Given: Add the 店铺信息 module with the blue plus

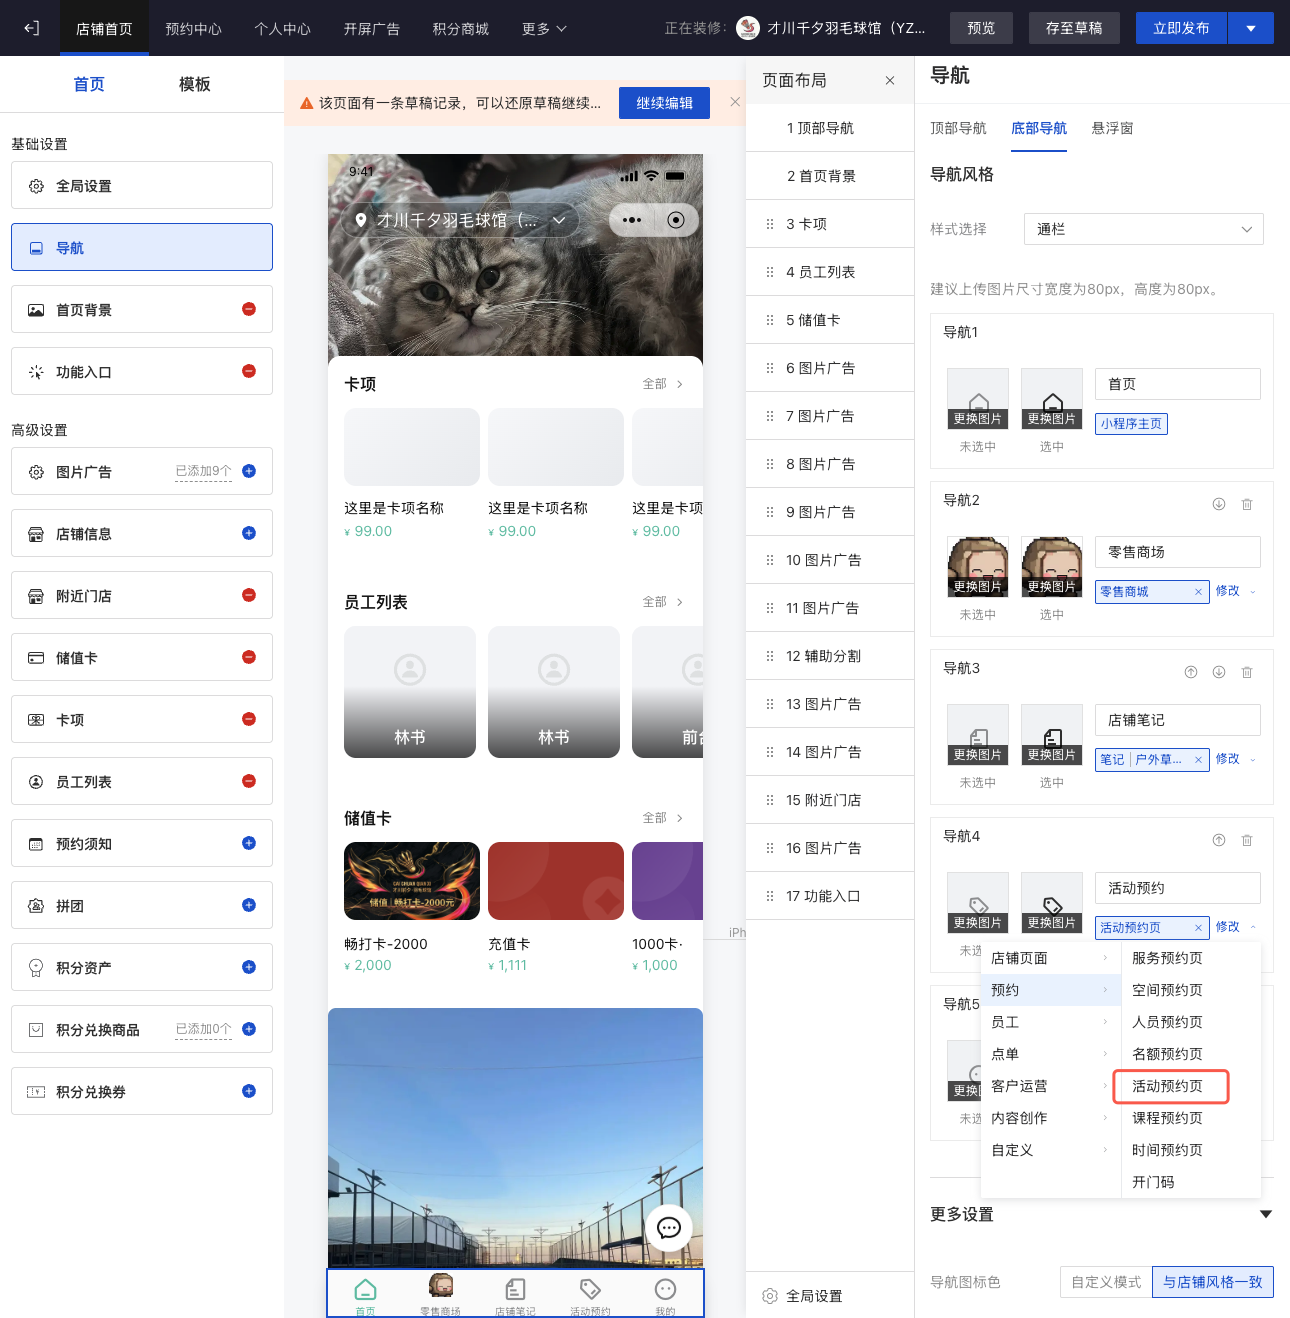Looking at the screenshot, I should coord(249,533).
